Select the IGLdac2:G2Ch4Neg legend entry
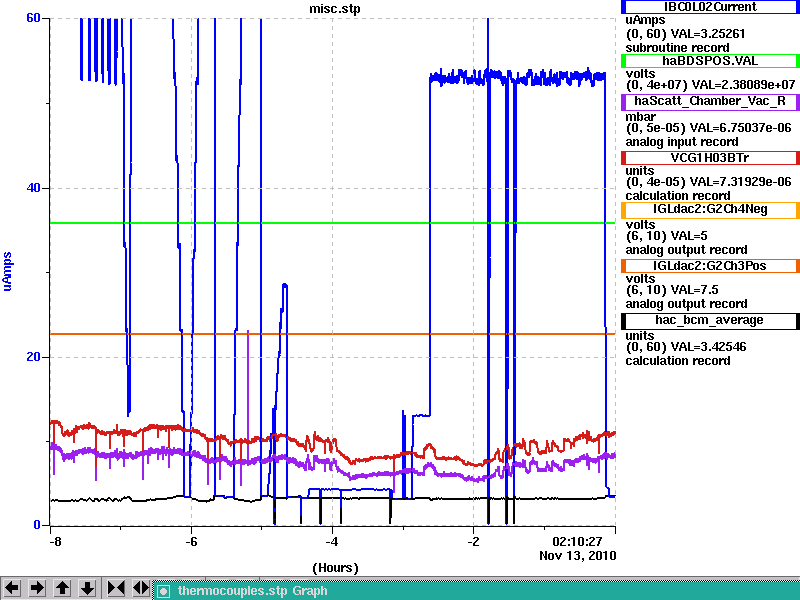The image size is (800, 600). point(710,209)
